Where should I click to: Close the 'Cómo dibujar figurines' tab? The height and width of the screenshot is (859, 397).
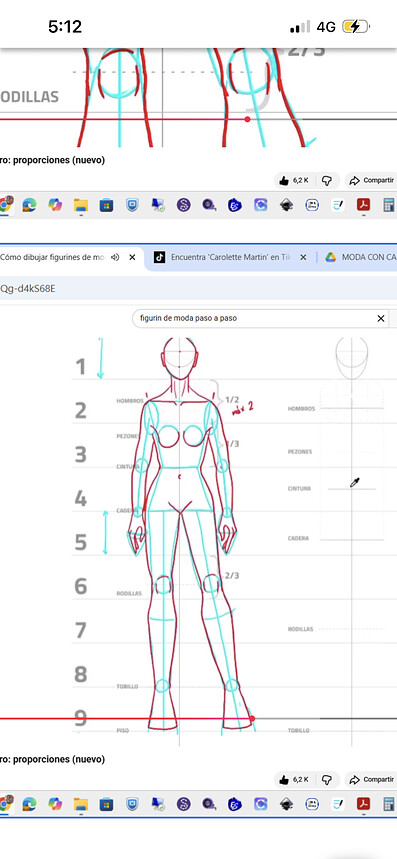point(132,257)
